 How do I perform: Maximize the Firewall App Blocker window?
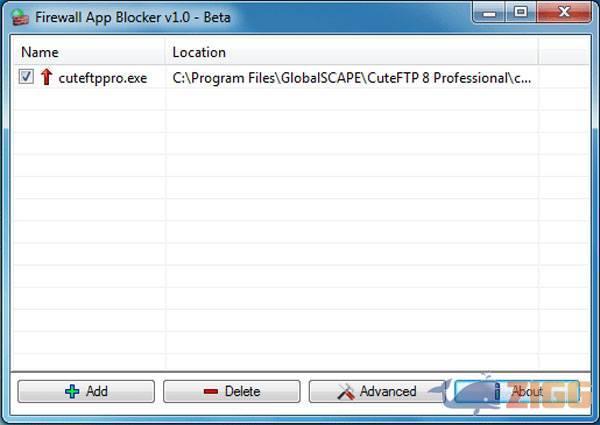pos(520,12)
